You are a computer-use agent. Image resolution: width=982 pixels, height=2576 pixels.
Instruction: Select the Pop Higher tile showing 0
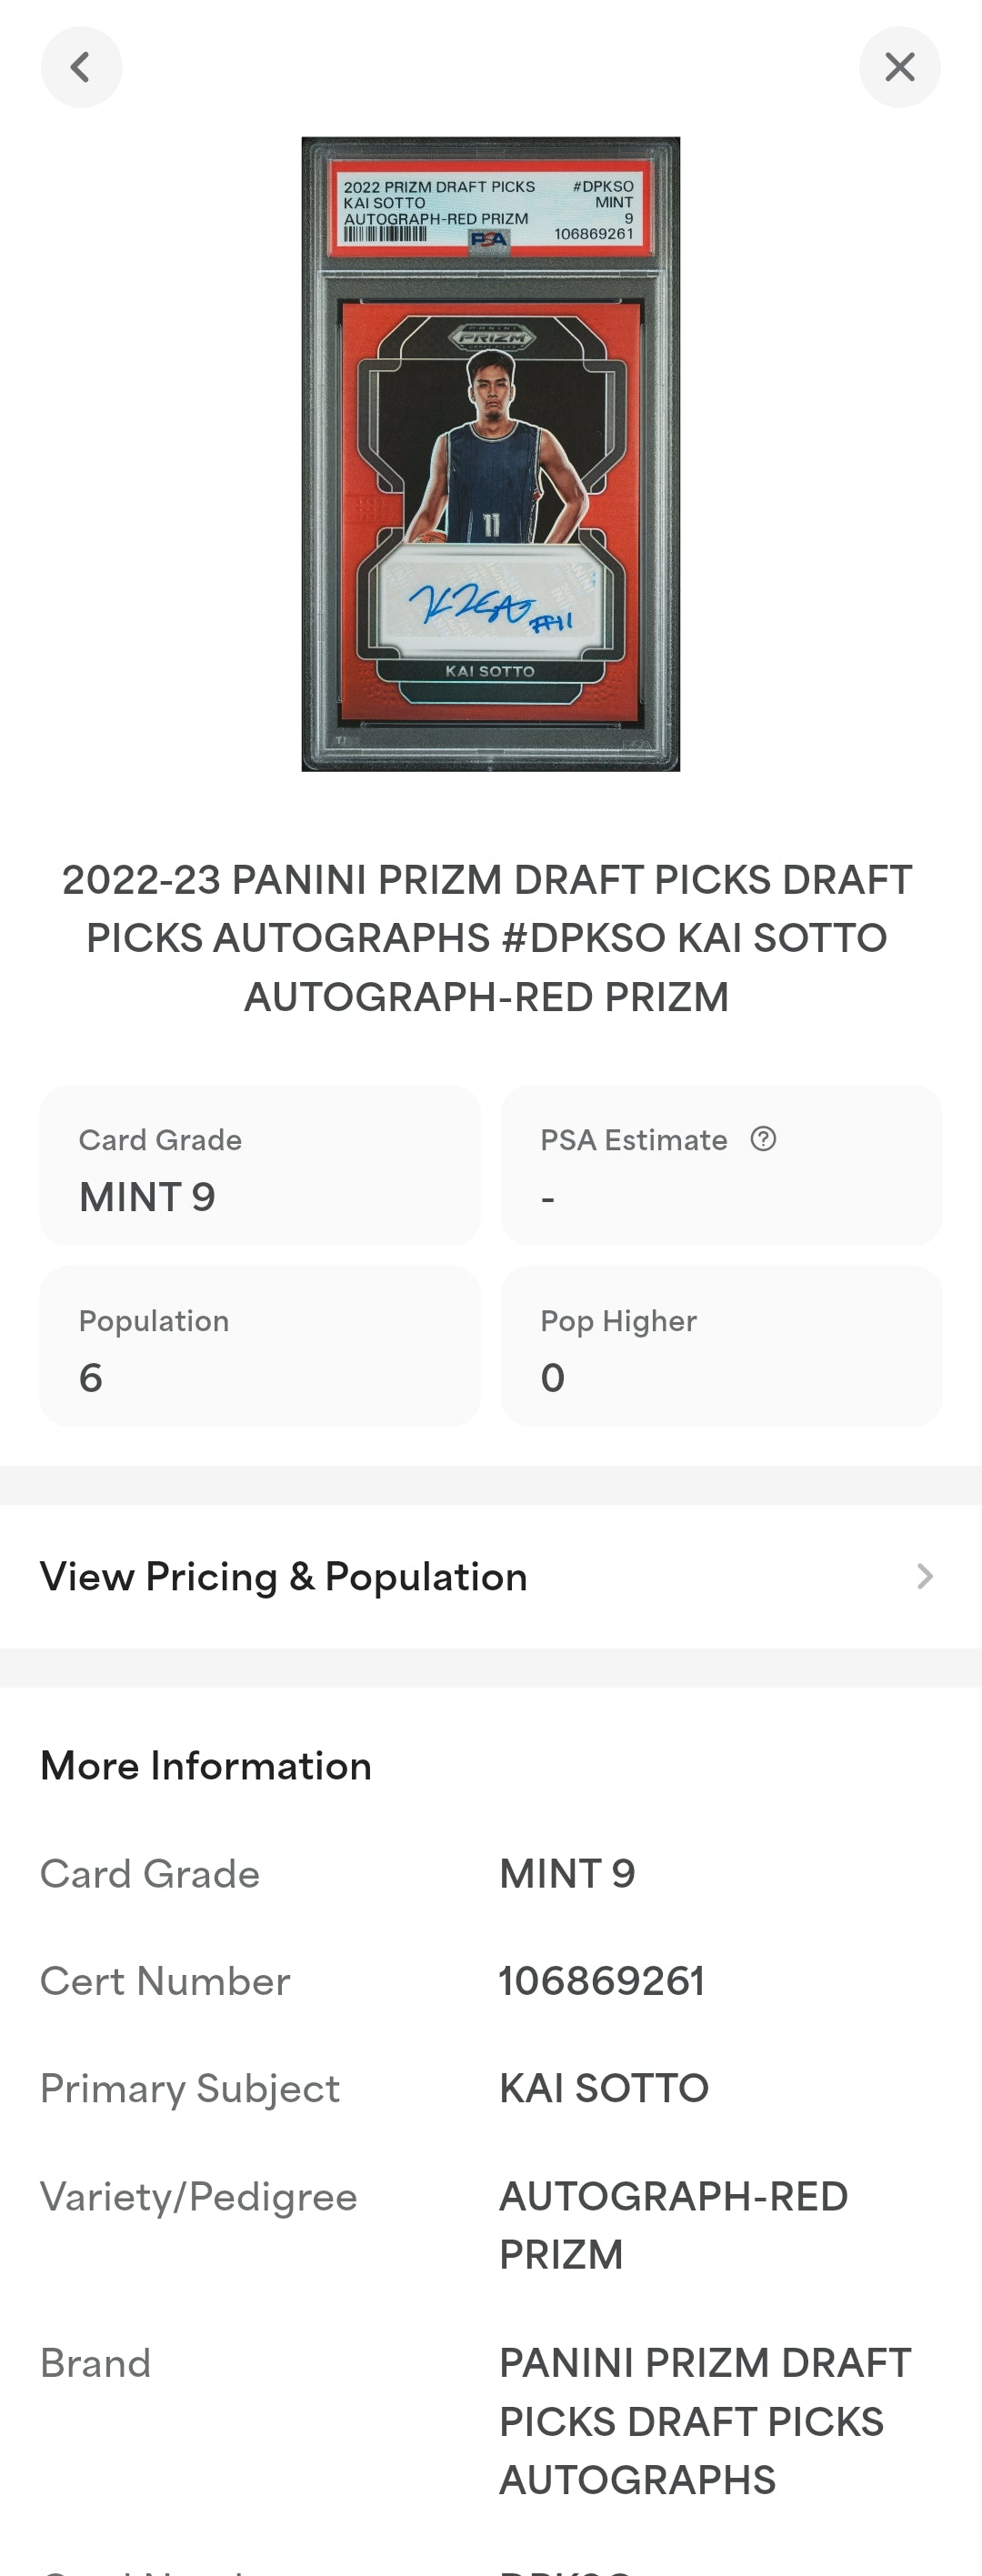coord(721,1347)
